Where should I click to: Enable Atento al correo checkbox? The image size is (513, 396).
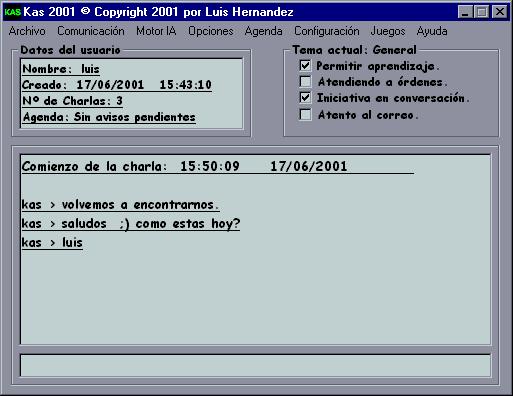click(x=305, y=115)
